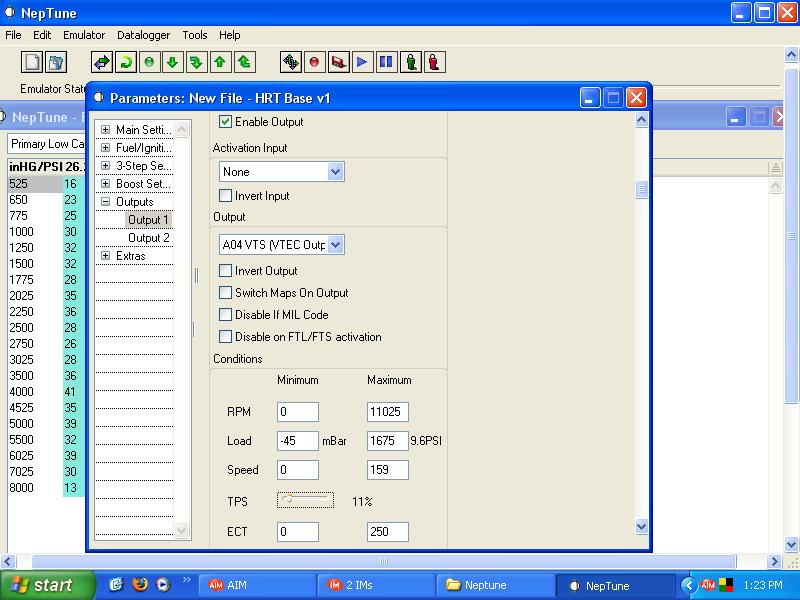
Task: Tick Disable If MIL Code
Action: click(225, 314)
